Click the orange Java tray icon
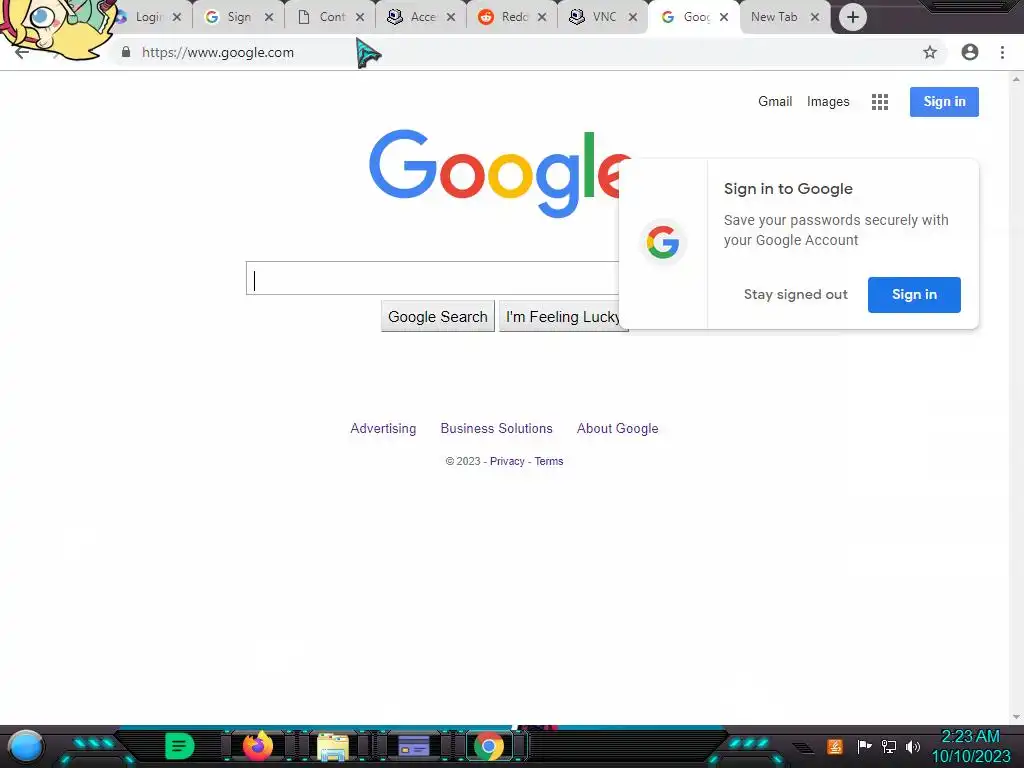 click(x=835, y=746)
